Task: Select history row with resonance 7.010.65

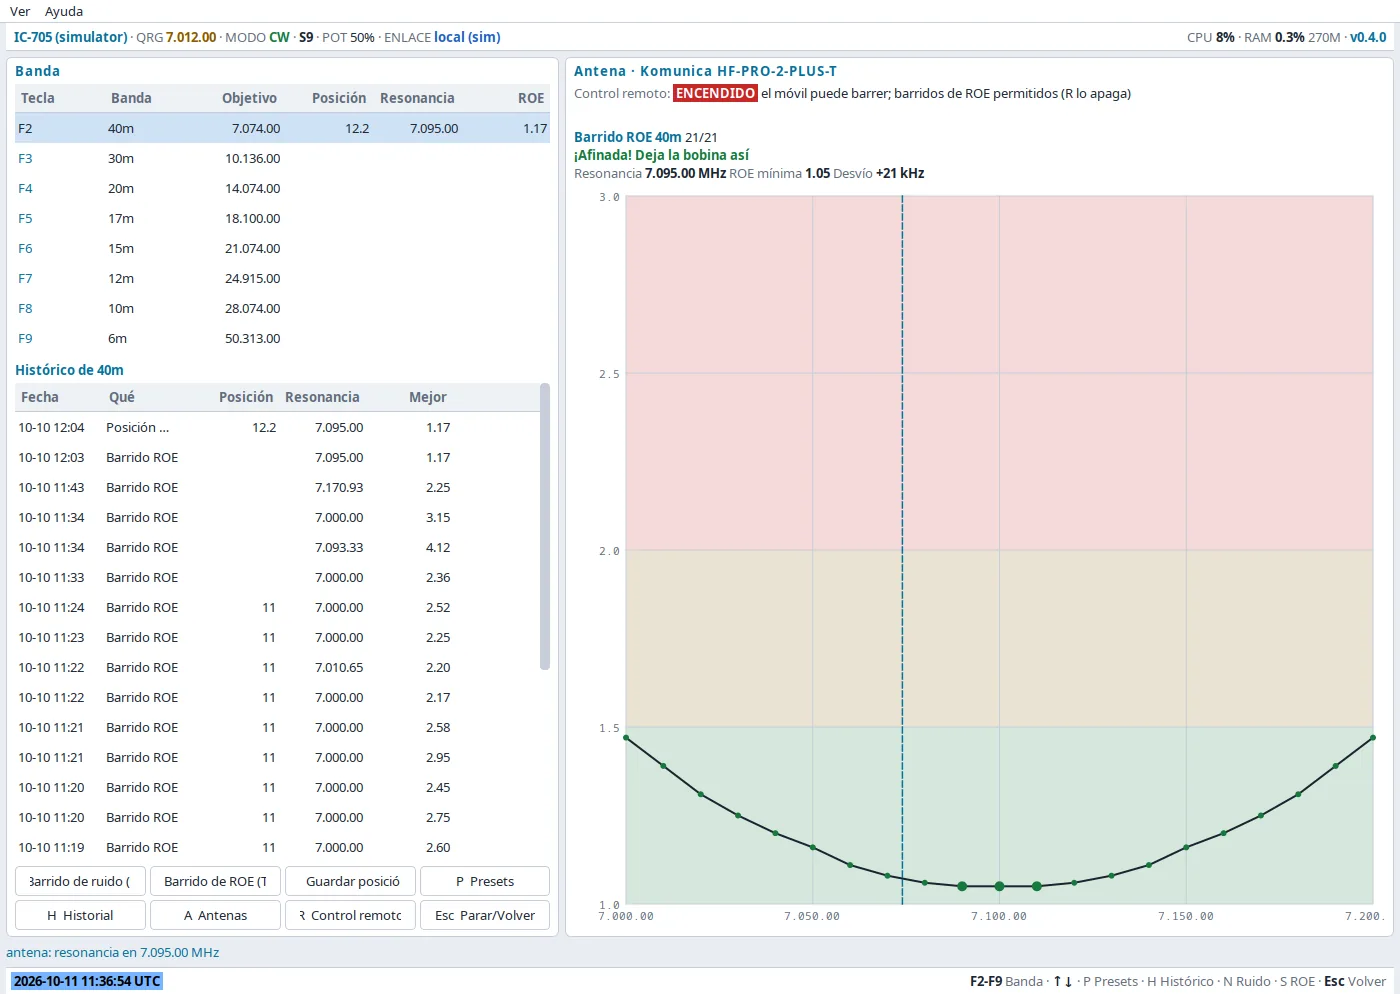Action: tap(277, 667)
